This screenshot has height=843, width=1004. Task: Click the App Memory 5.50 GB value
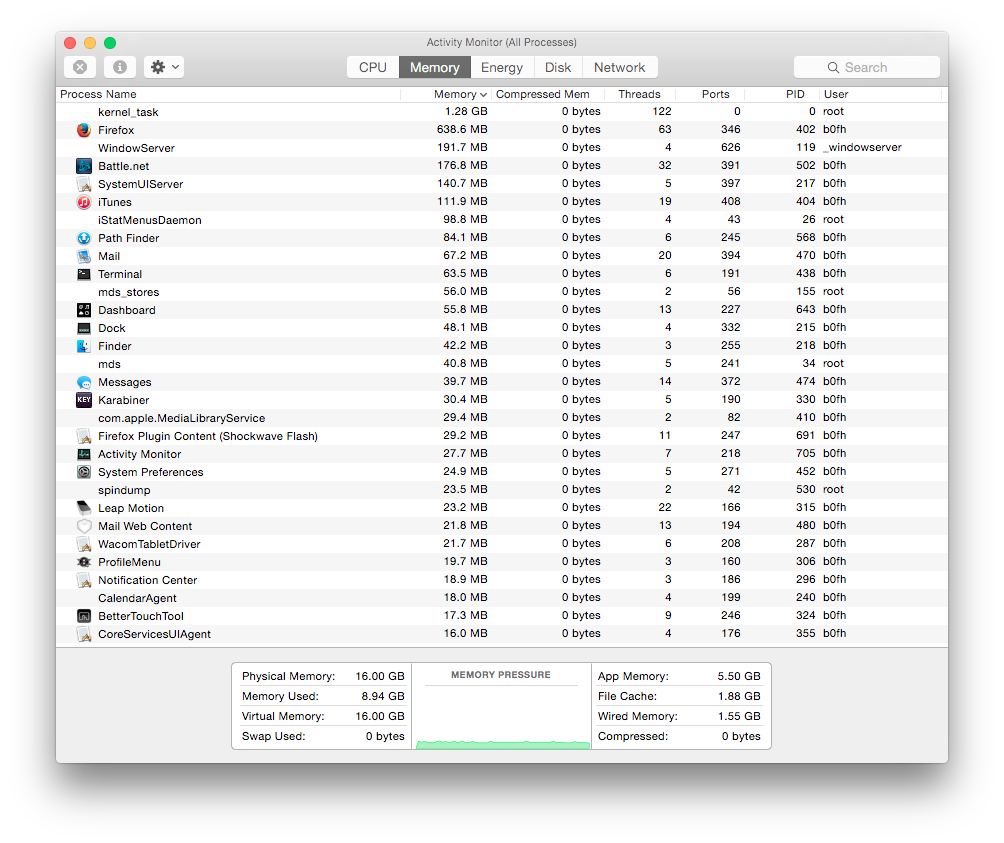(739, 676)
